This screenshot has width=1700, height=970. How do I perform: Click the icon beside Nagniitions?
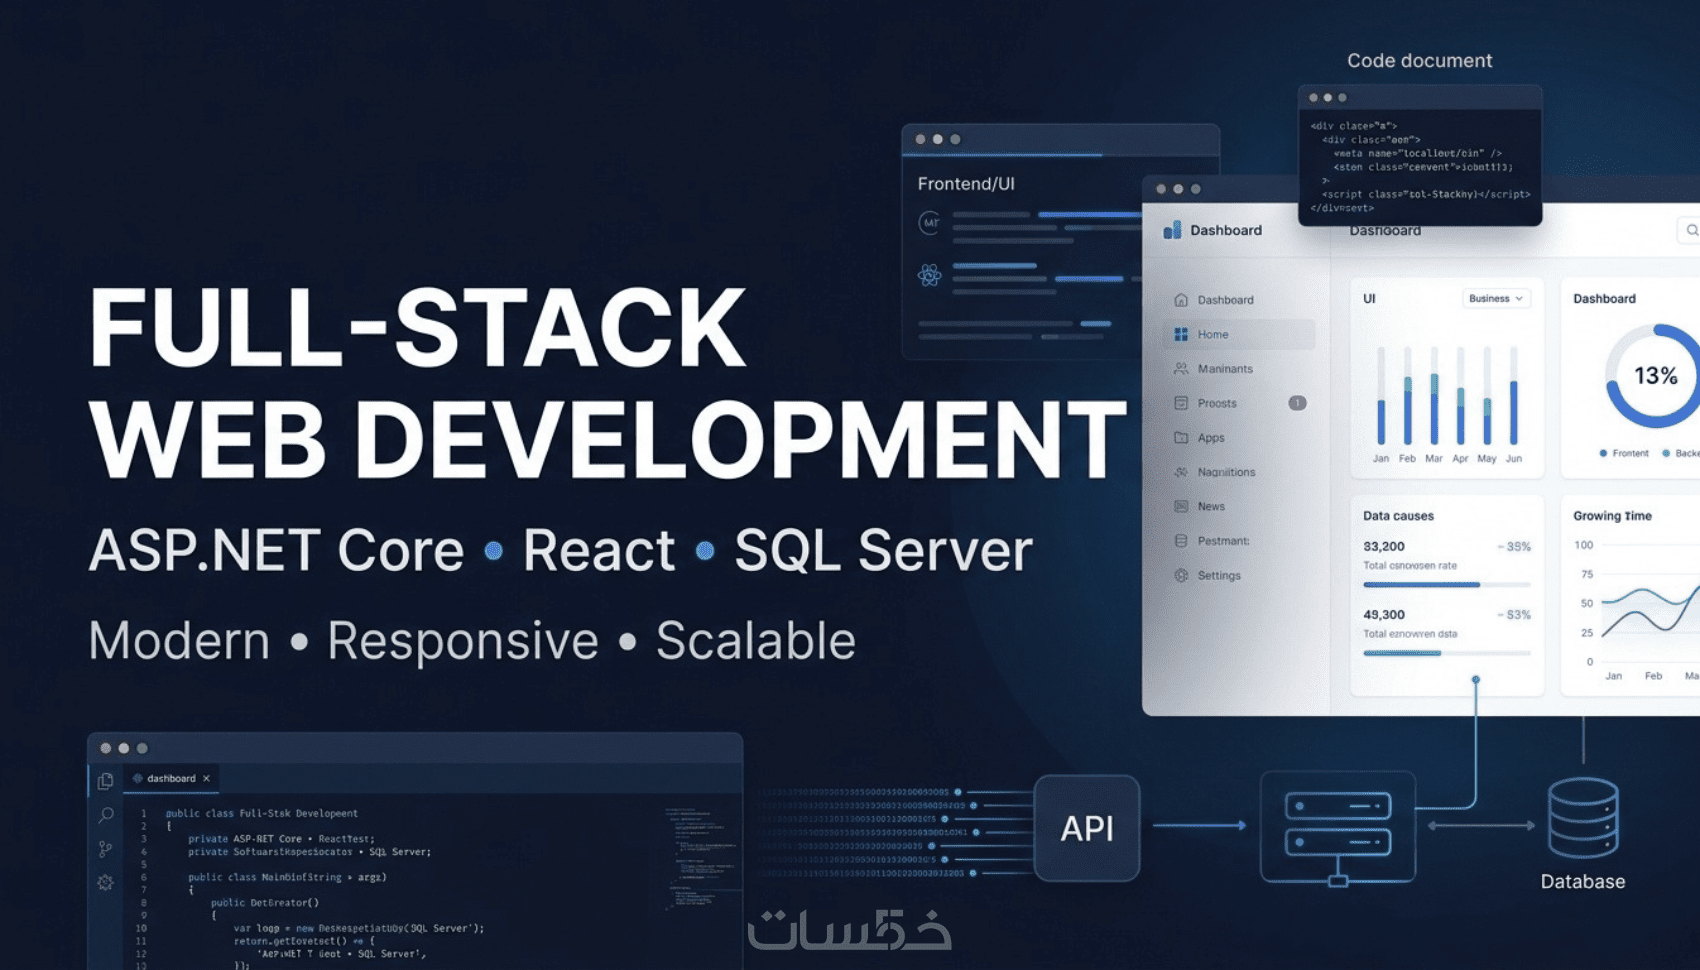(x=1181, y=472)
